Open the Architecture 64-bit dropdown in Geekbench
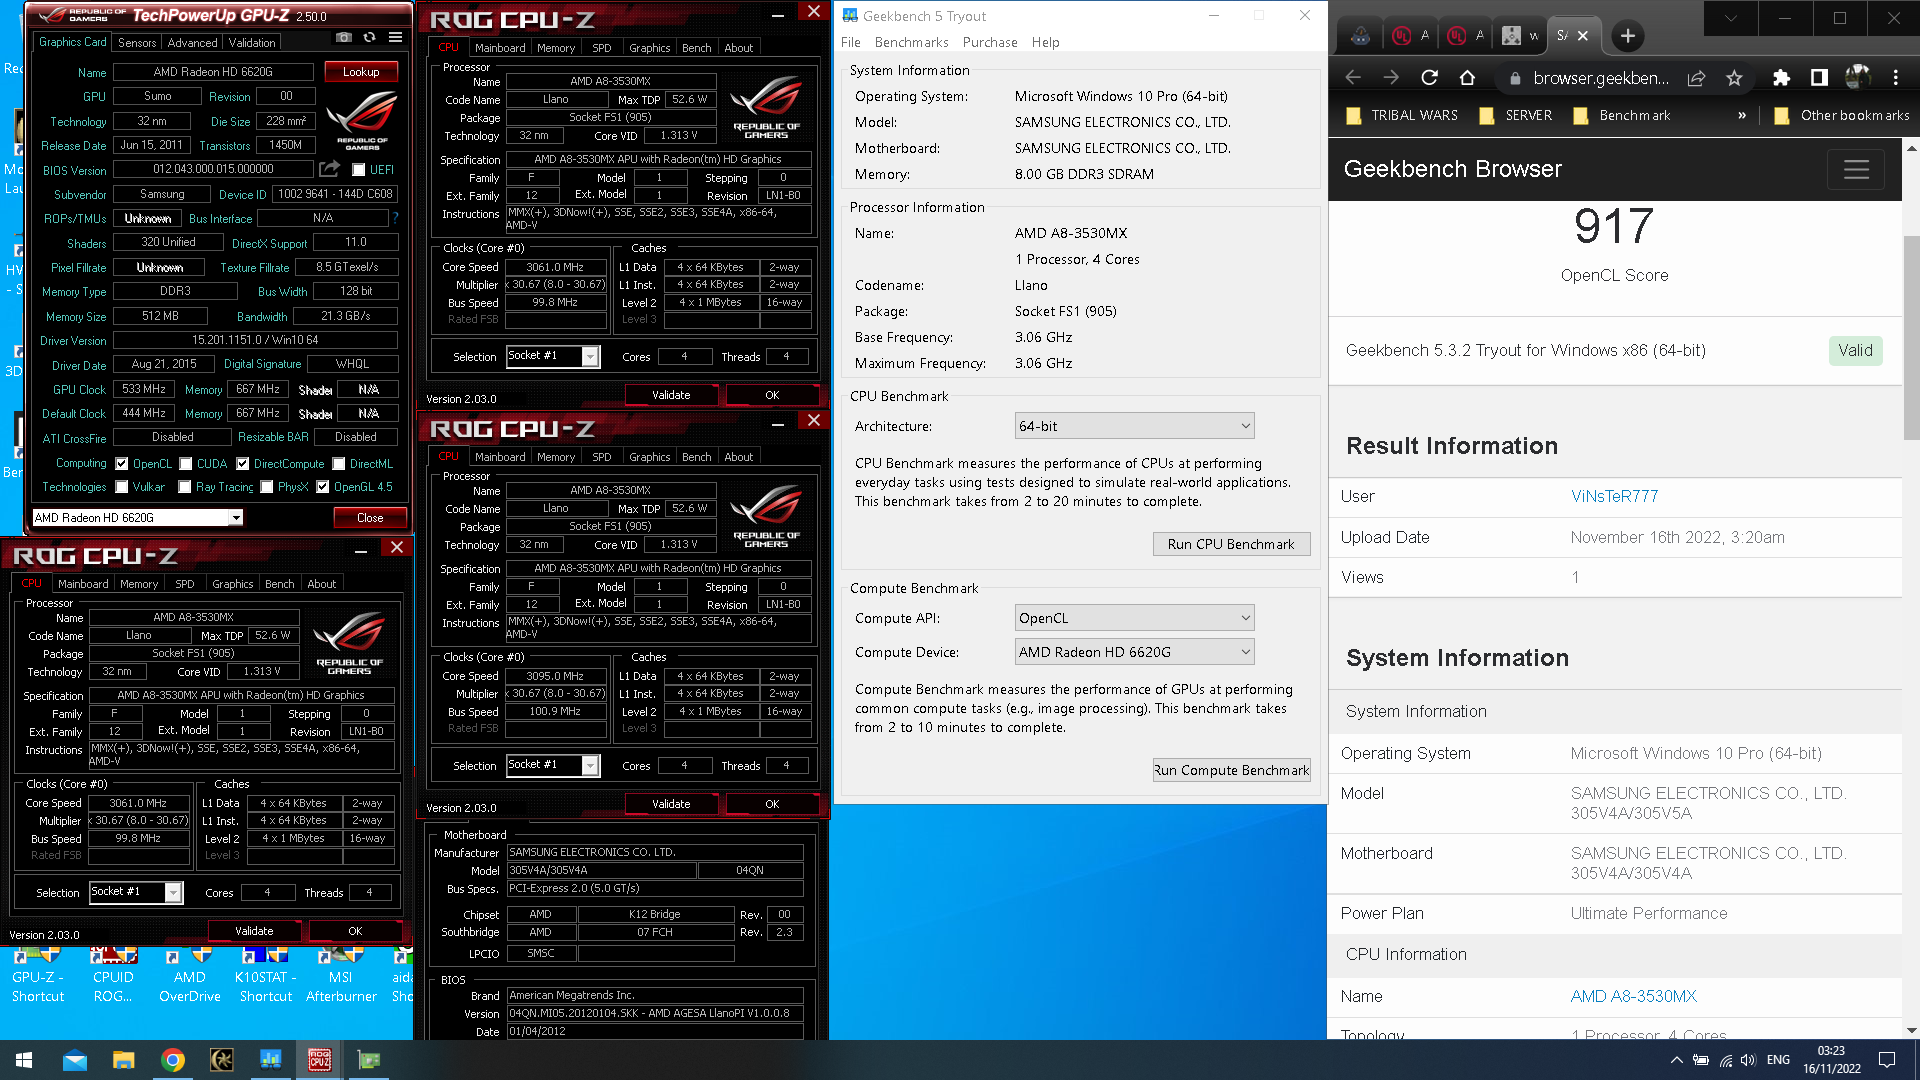Screen dimensions: 1920x1080 [1134, 426]
